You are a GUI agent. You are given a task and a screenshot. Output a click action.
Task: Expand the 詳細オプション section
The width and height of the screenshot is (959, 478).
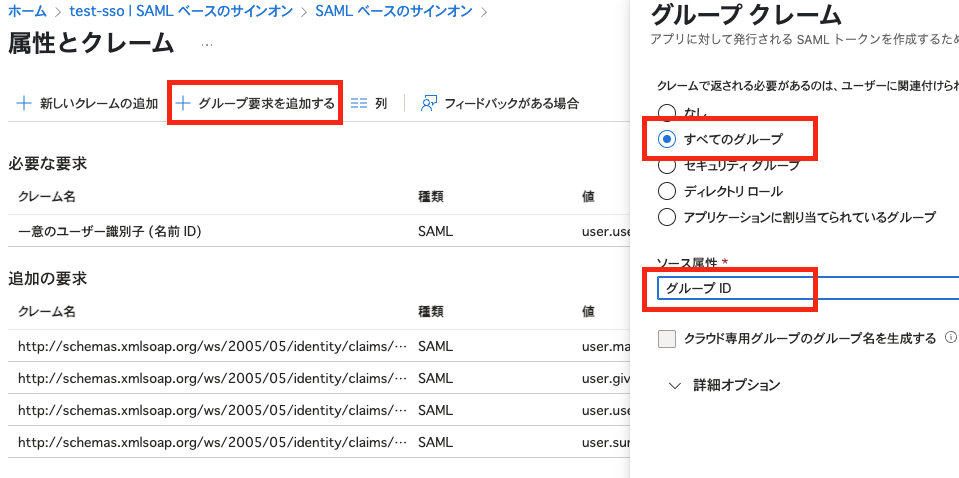(725, 385)
